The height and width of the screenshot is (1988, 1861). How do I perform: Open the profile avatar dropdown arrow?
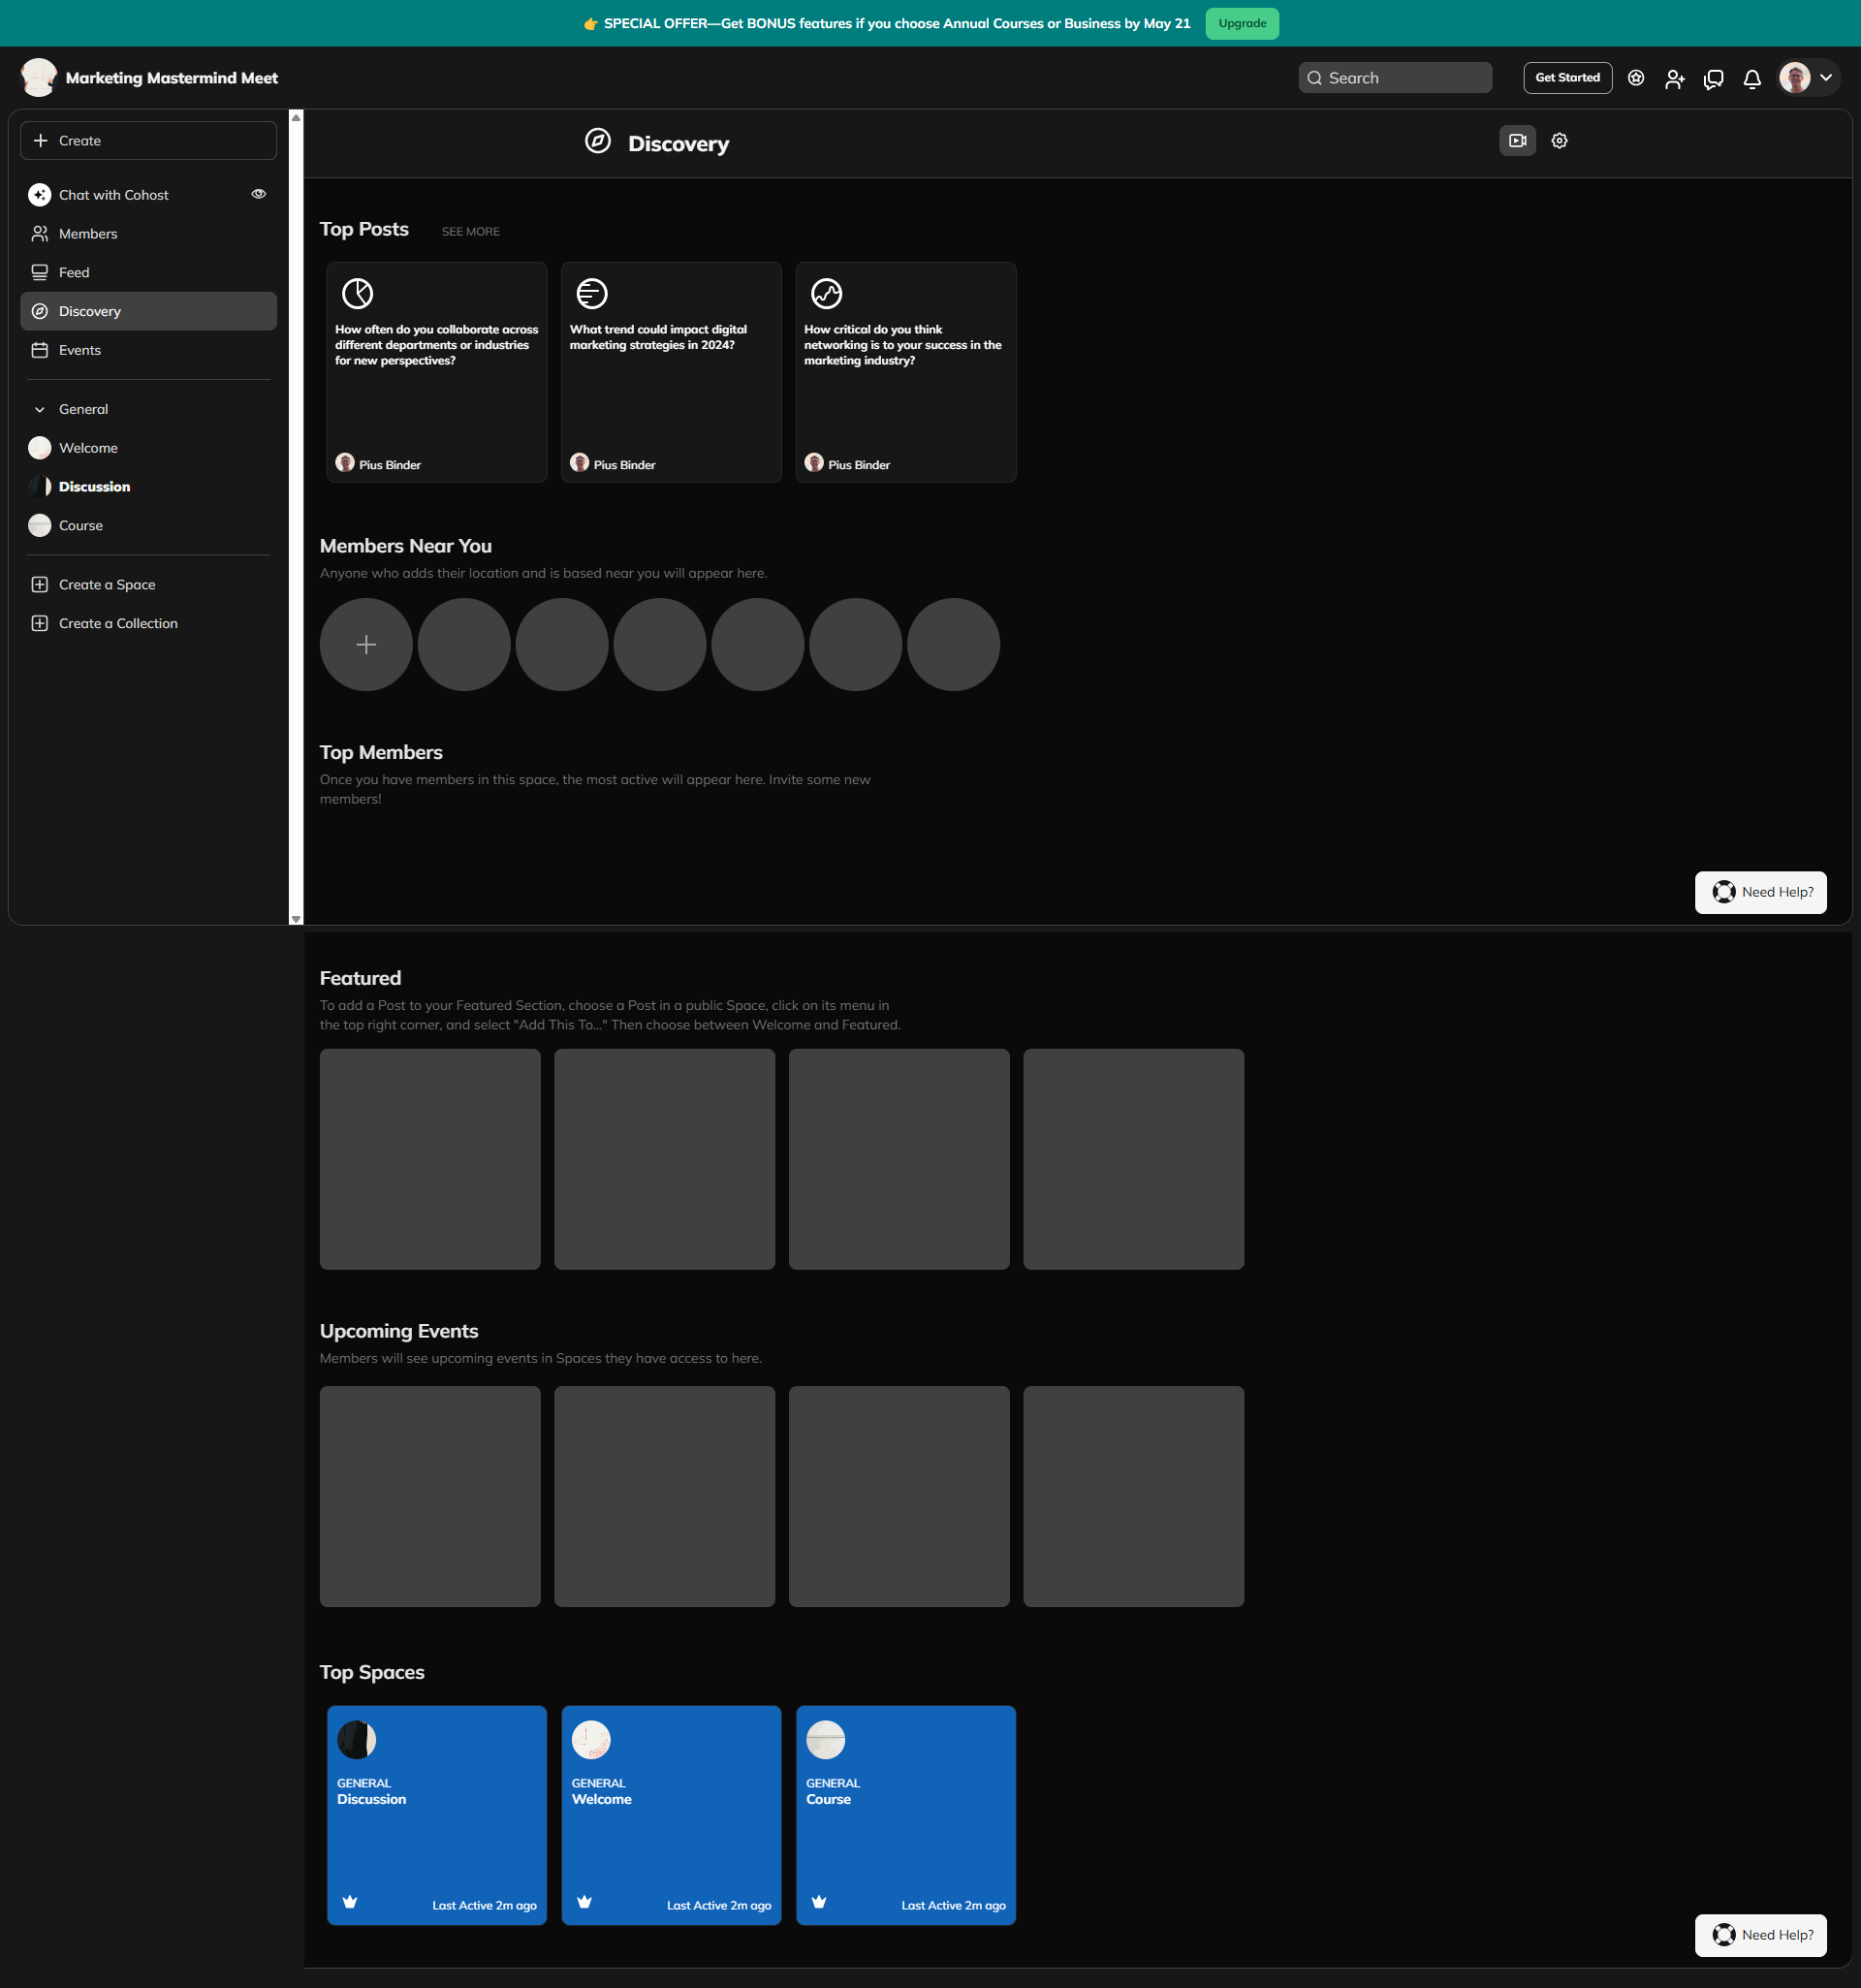coord(1825,78)
